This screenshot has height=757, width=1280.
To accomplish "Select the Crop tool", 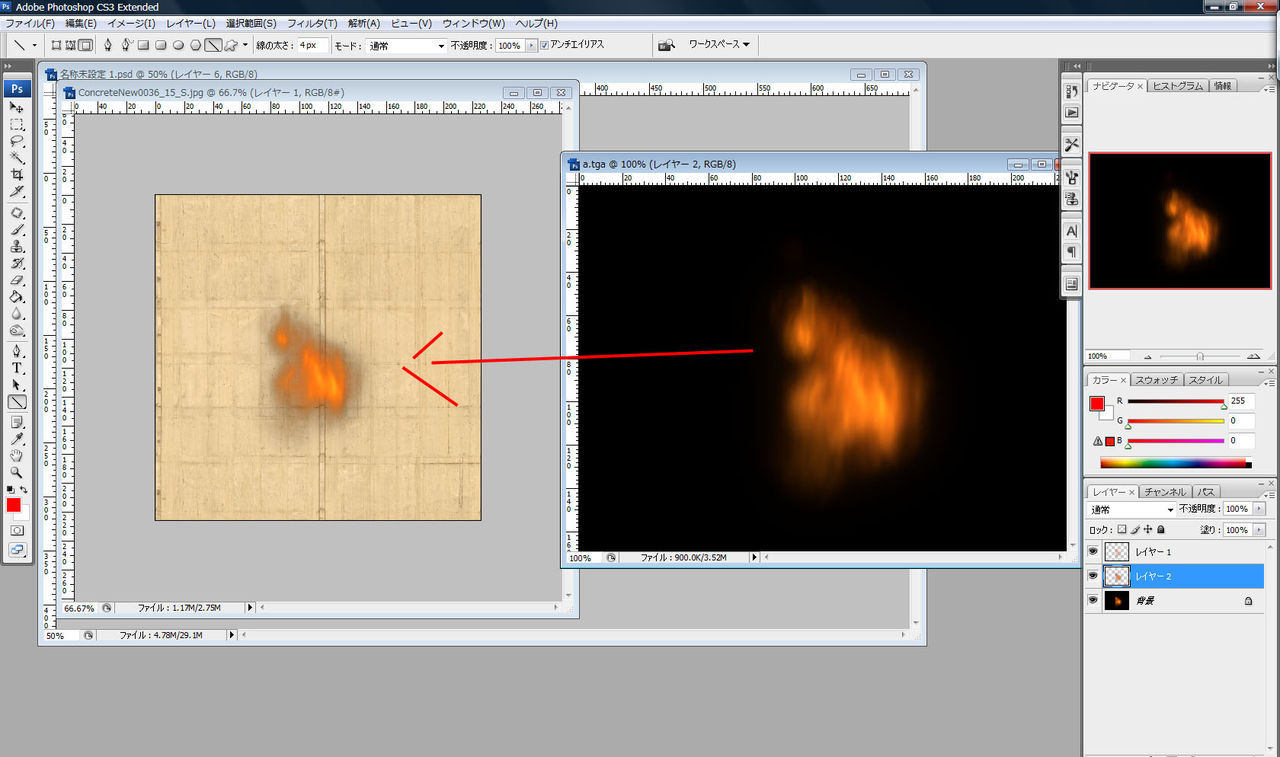I will coord(17,174).
